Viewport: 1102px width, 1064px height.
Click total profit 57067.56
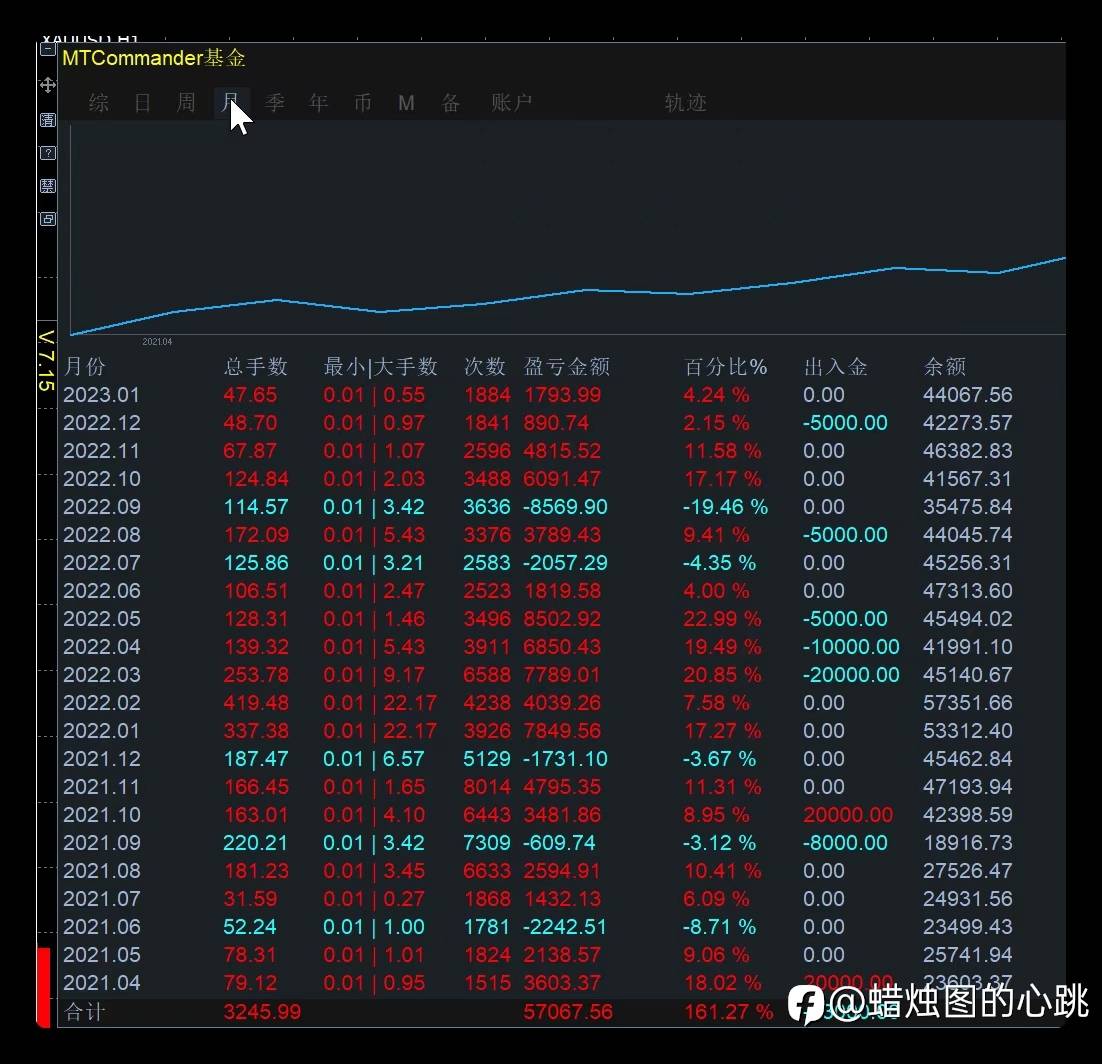click(568, 1012)
